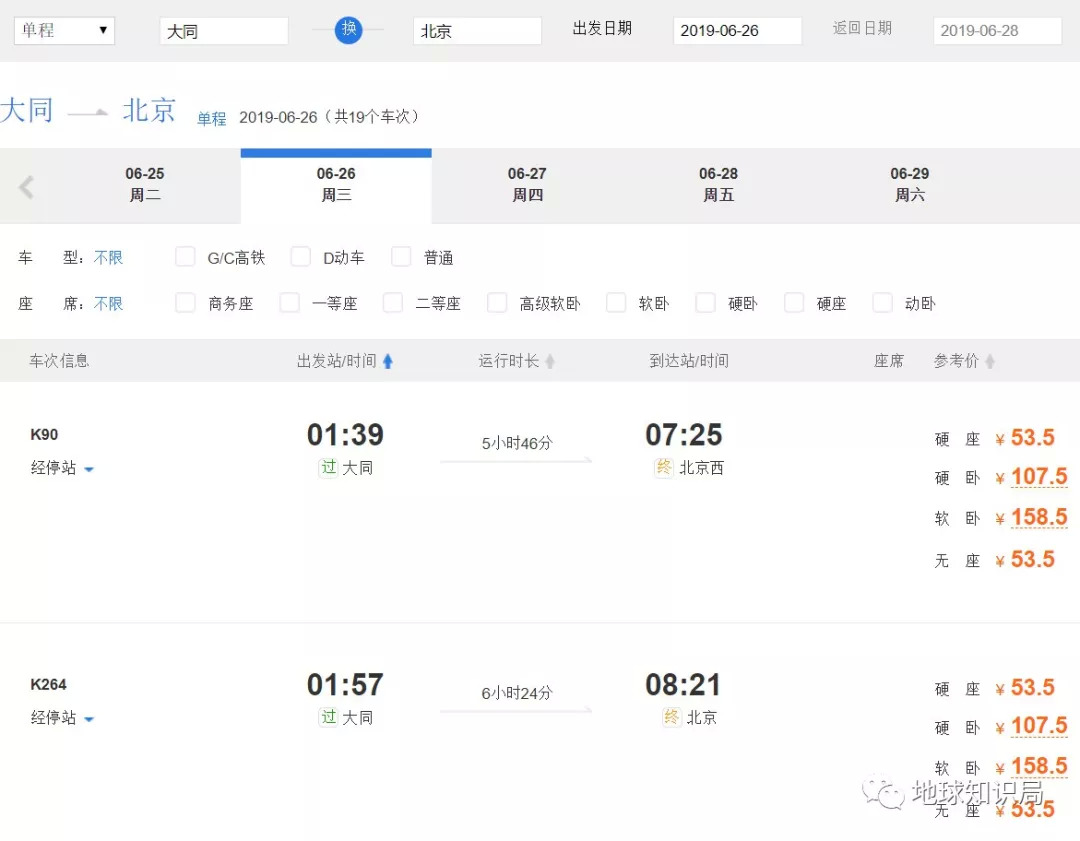
Task: Switch to the 06-28 周五 date tab
Action: pyautogui.click(x=718, y=185)
